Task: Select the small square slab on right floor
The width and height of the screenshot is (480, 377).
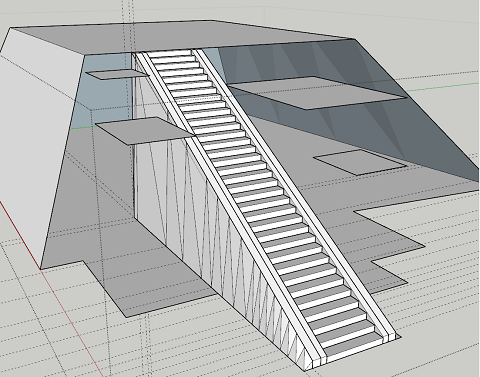Action: tap(360, 162)
